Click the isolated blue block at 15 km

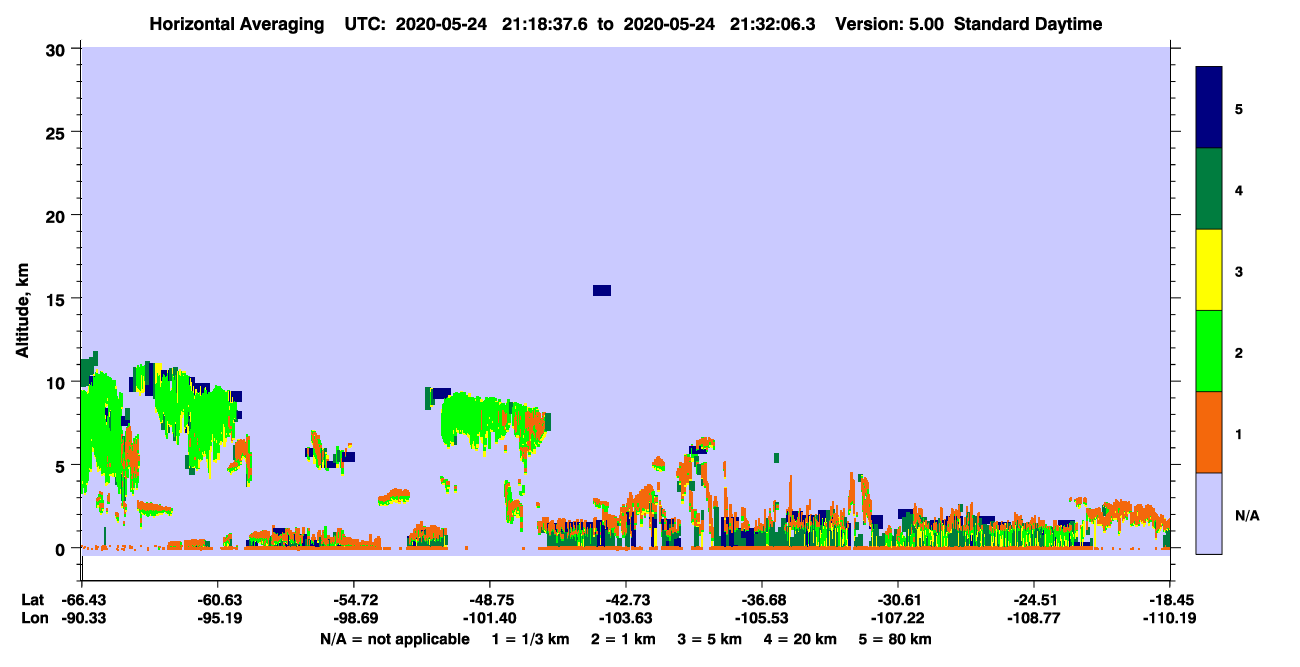coord(601,290)
